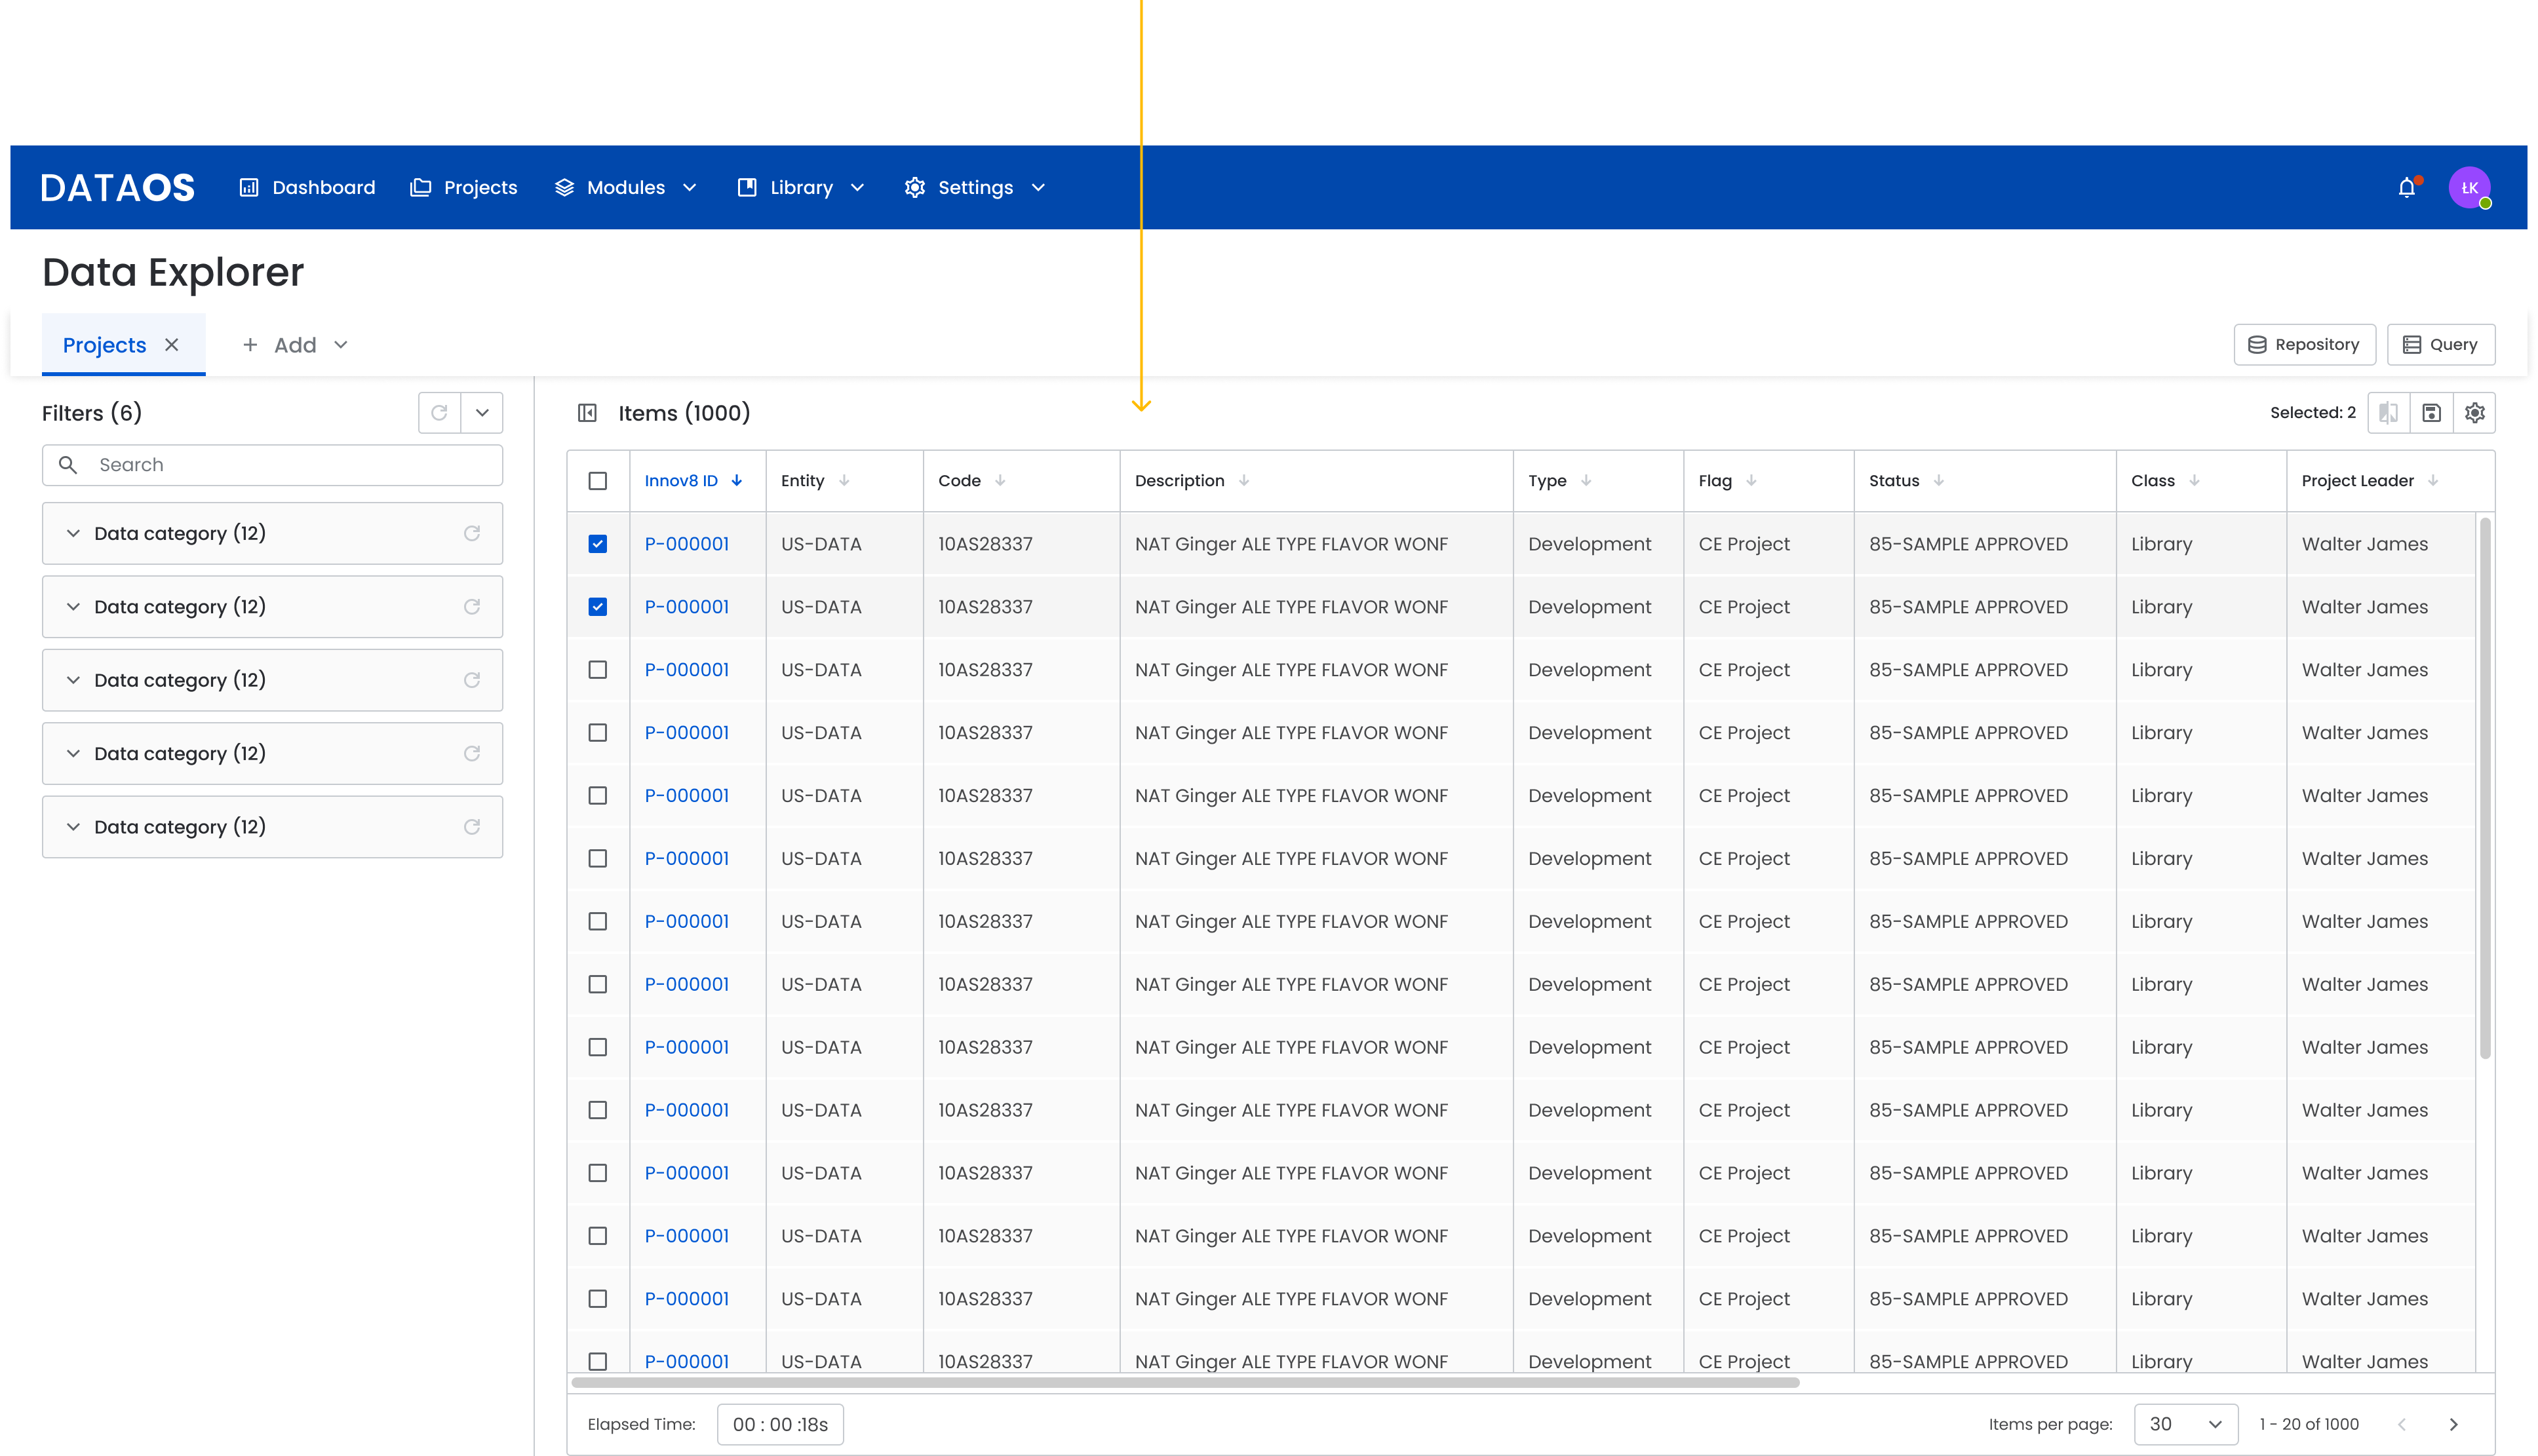Screen dimensions: 2538x1456
Task: Expand the last Data category filter
Action: [x=73, y=827]
